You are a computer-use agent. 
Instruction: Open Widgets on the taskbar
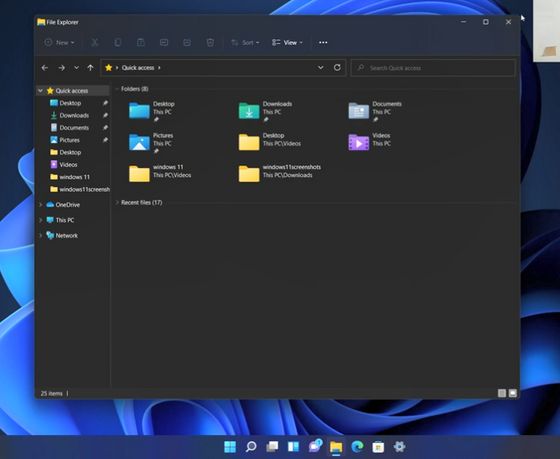pyautogui.click(x=293, y=446)
